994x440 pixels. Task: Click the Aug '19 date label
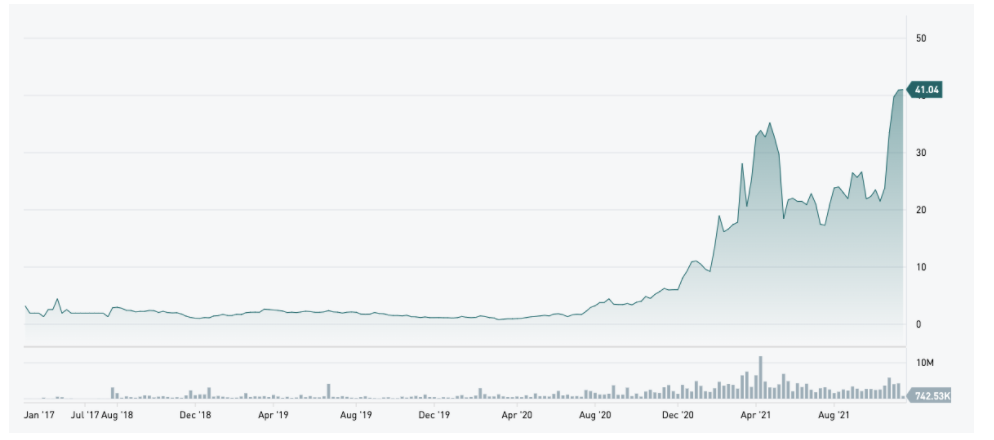356,415
